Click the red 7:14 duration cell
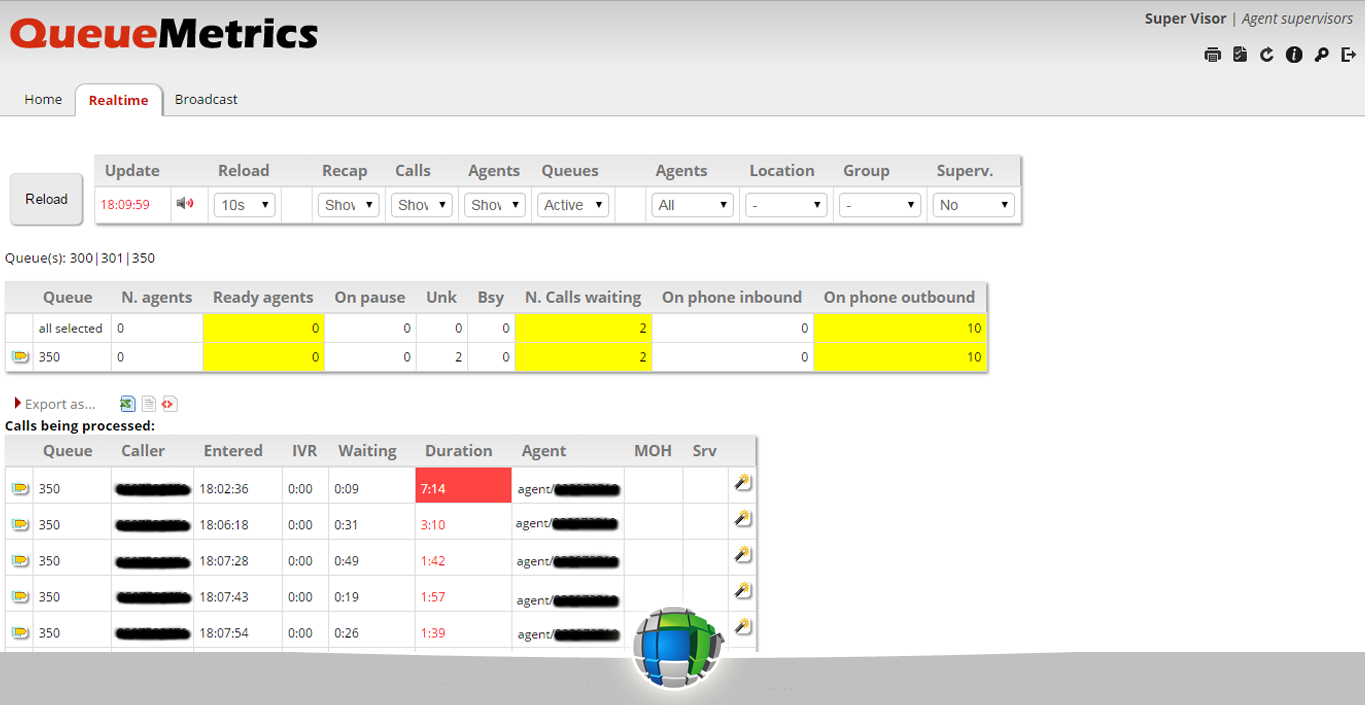 [463, 489]
